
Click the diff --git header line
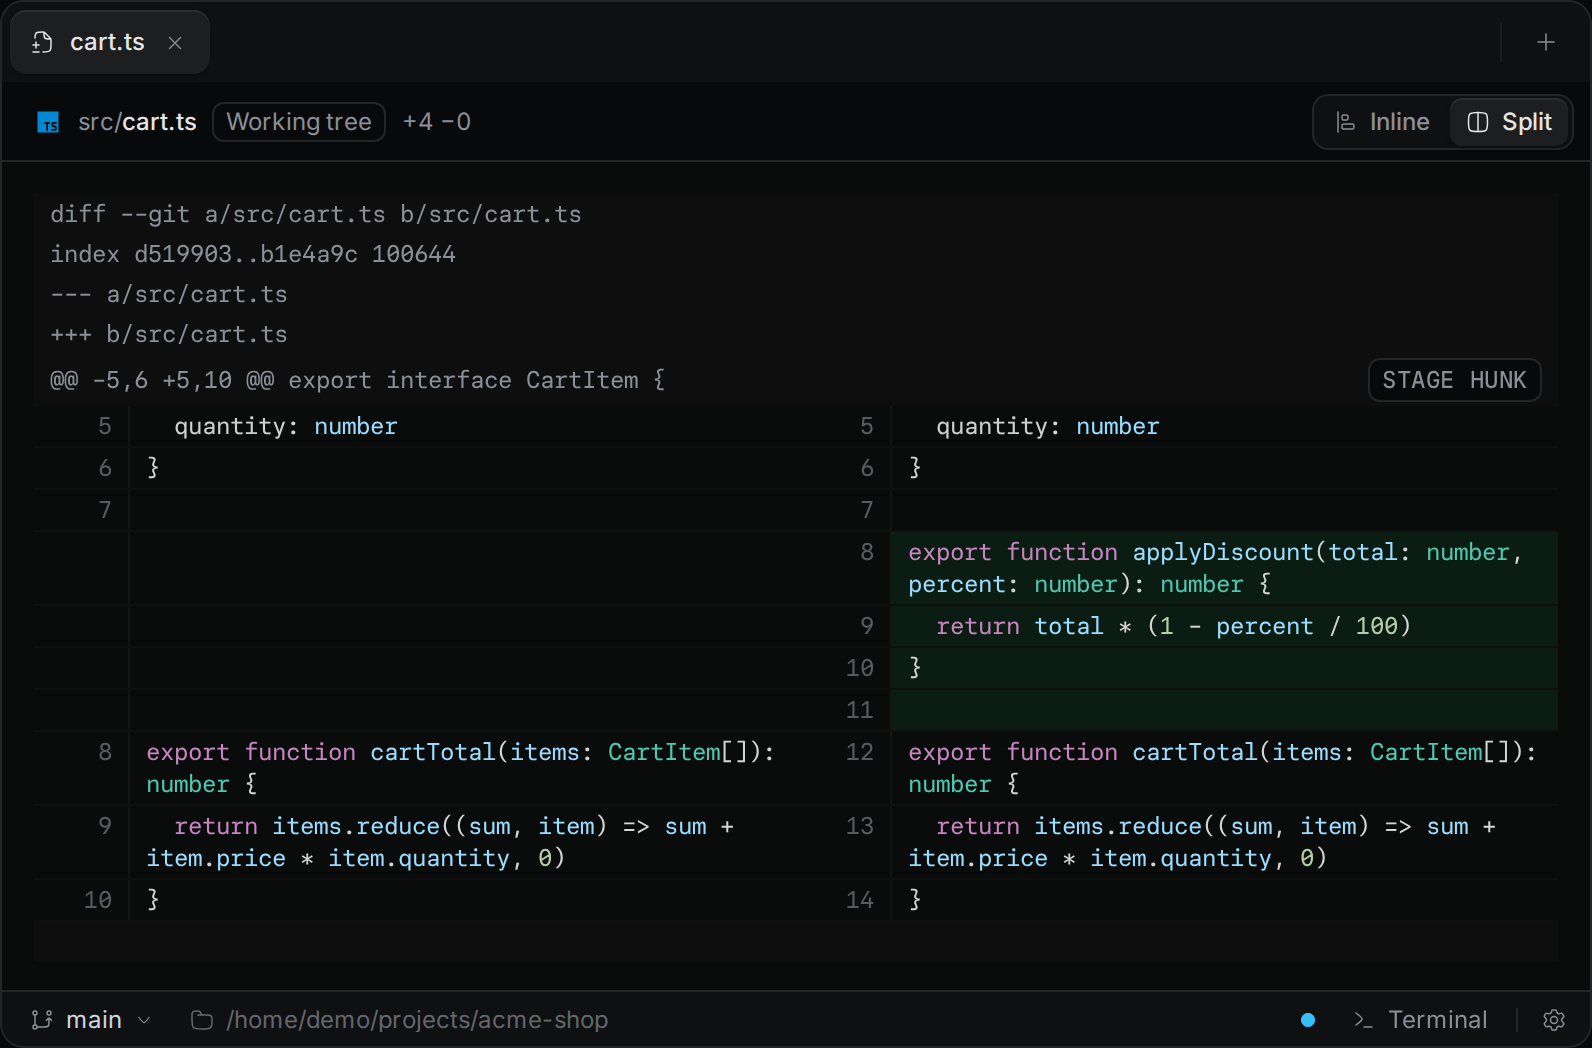tap(316, 214)
